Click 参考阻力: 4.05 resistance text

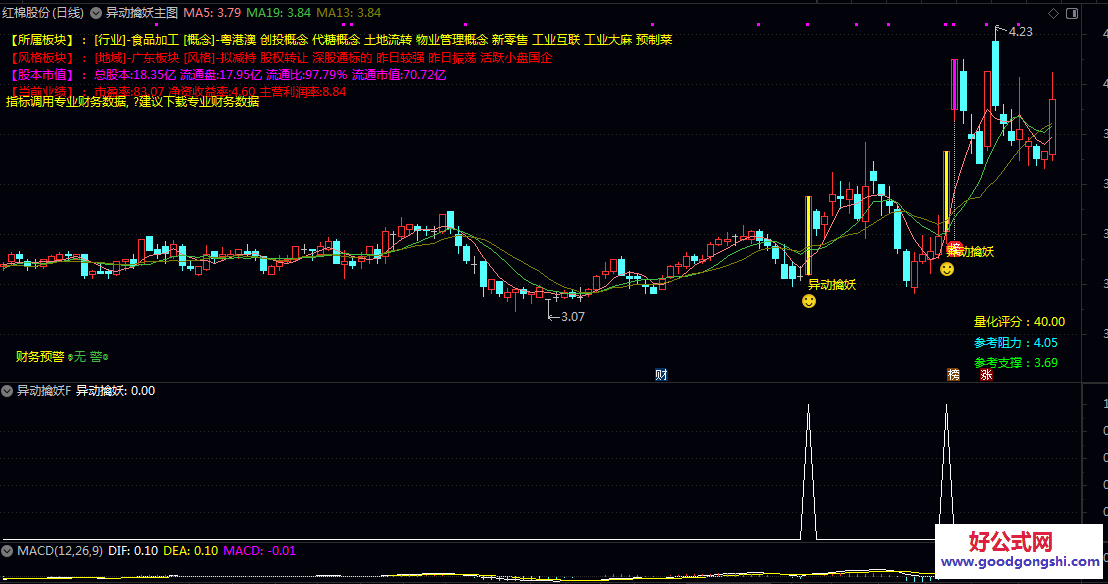click(1015, 343)
